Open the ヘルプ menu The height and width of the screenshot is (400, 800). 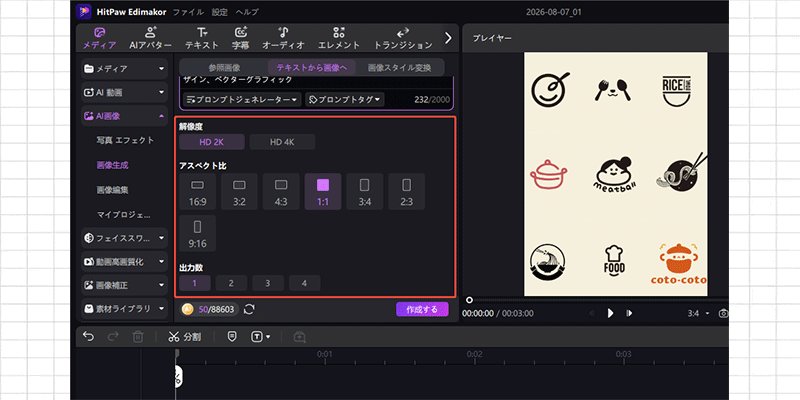247,12
